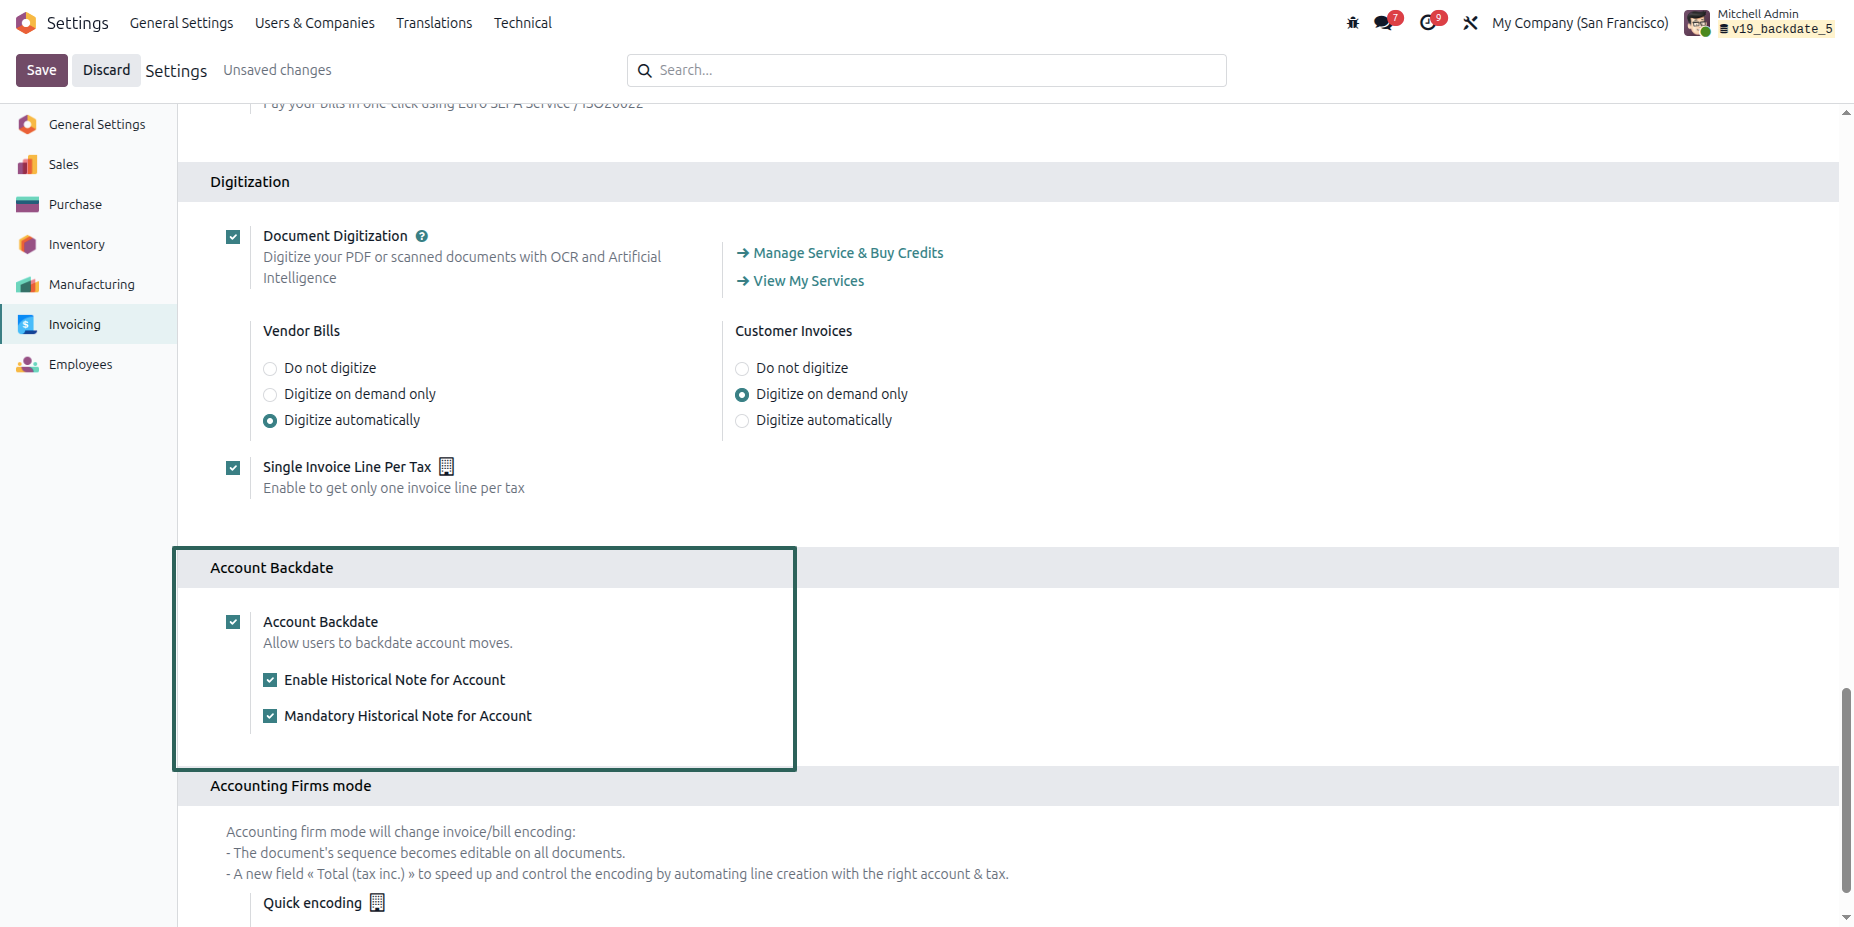Screen dimensions: 1854x927
Task: Uncheck Enable Historical Note for Account
Action: point(270,680)
